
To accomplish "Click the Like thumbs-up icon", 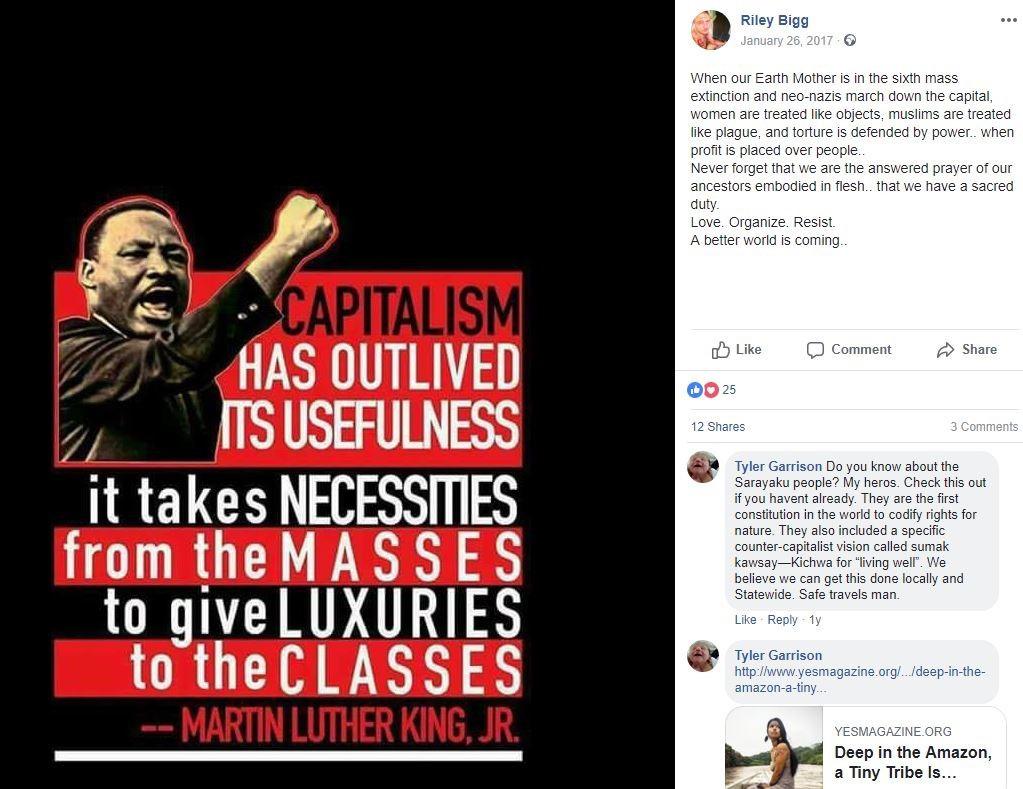I will pyautogui.click(x=720, y=350).
